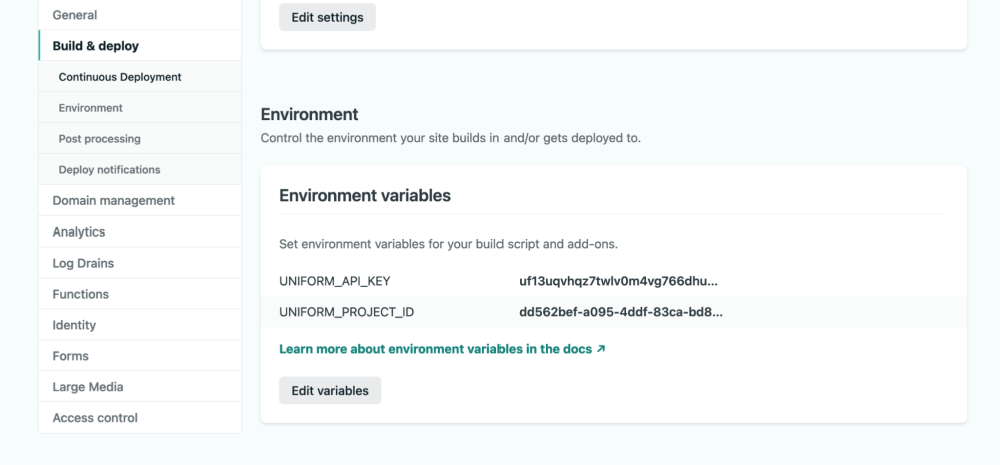Viewport: 1000px width, 465px height.
Task: Click the Edit settings button
Action: click(x=327, y=17)
